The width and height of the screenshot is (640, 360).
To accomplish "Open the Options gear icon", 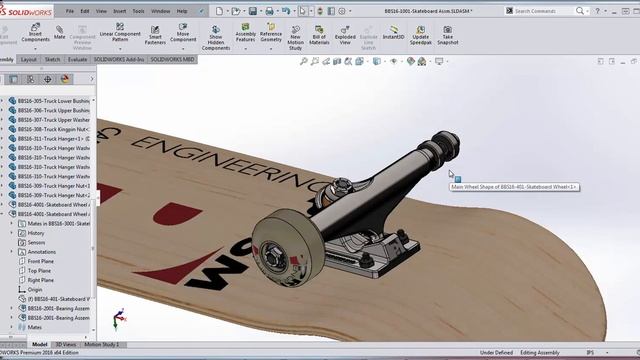I will click(342, 11).
